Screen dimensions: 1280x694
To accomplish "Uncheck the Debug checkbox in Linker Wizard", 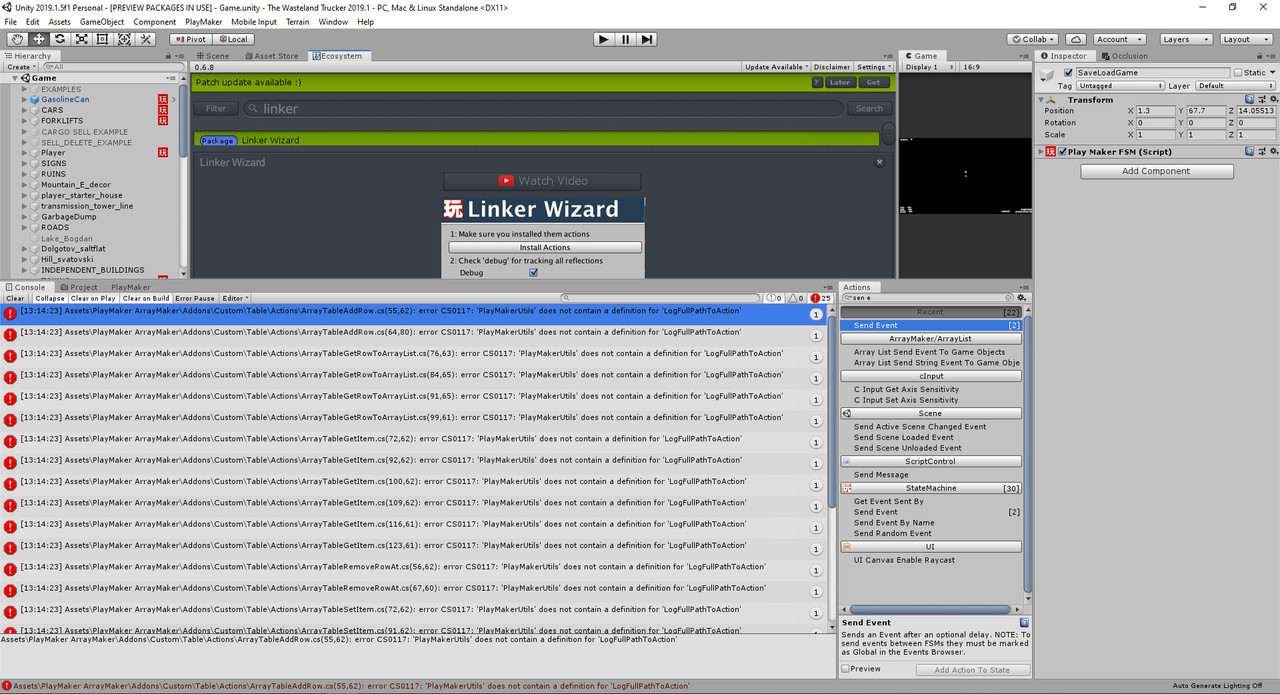I will (533, 272).
